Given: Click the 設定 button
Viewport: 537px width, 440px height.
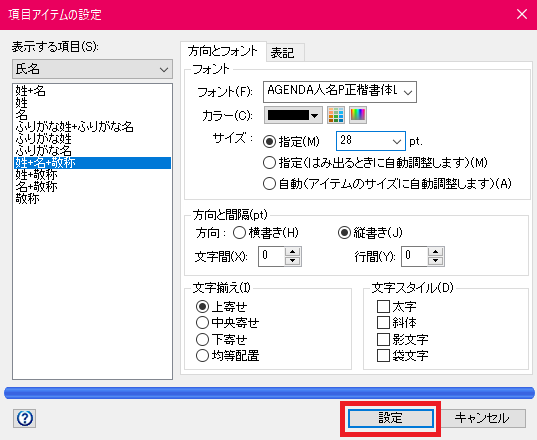Looking at the screenshot, I should pos(390,418).
